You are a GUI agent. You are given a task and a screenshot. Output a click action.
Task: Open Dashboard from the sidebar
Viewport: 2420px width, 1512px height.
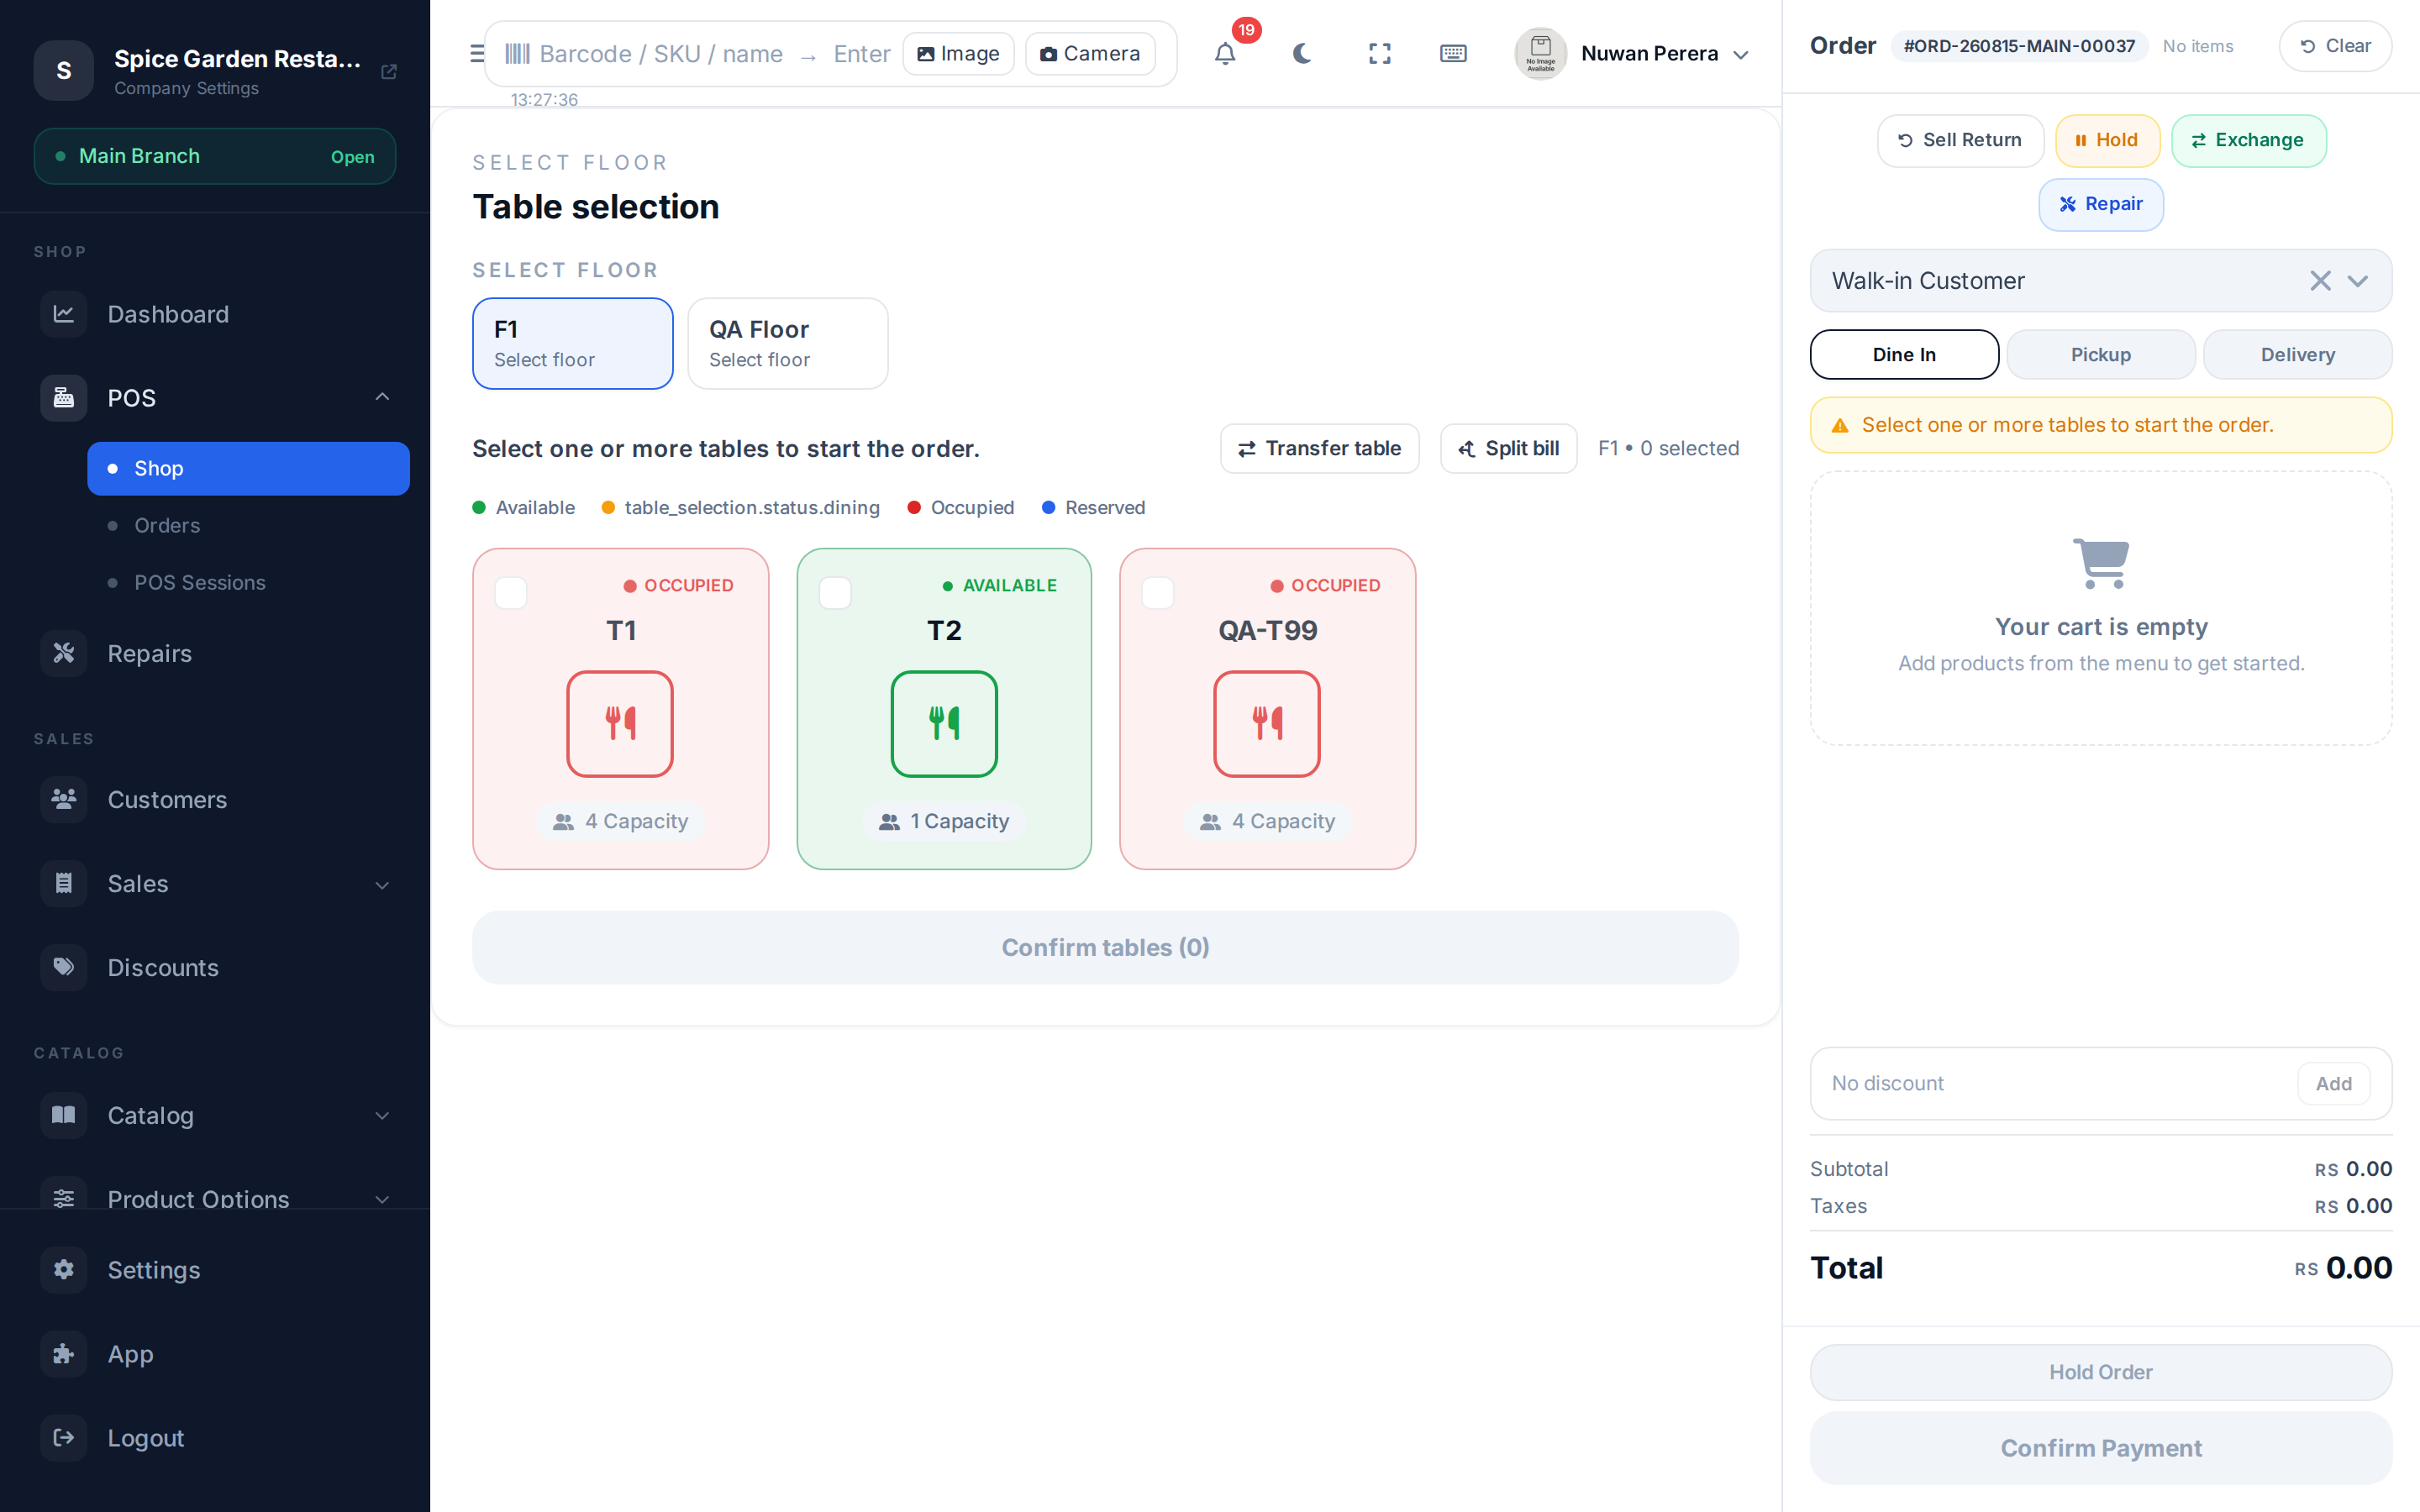215,314
